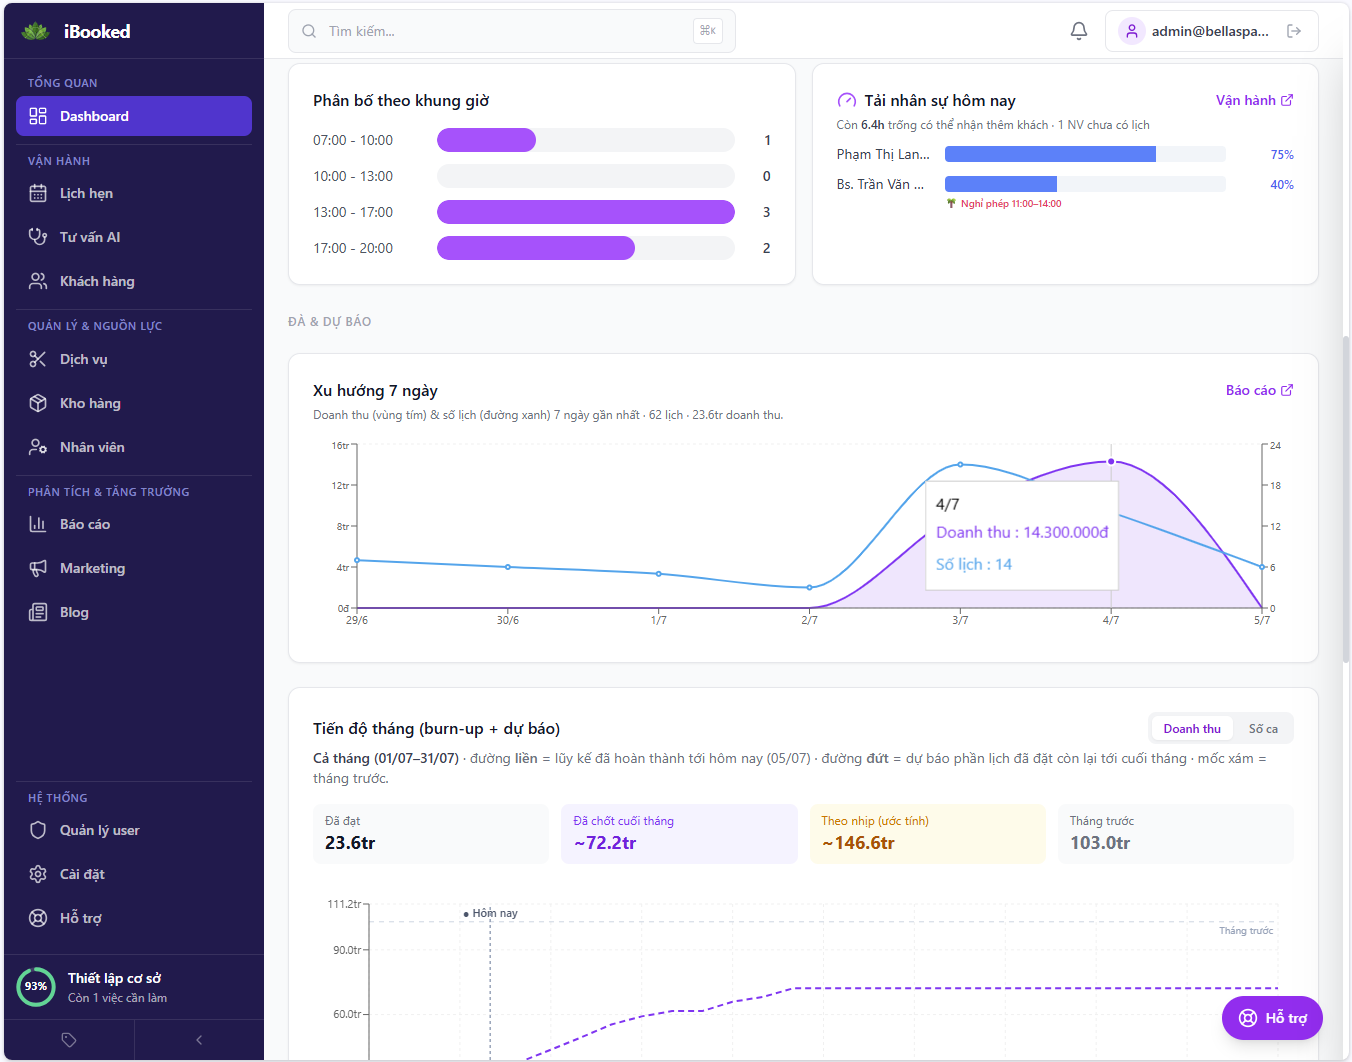Go to Khách hàng page

(134, 281)
